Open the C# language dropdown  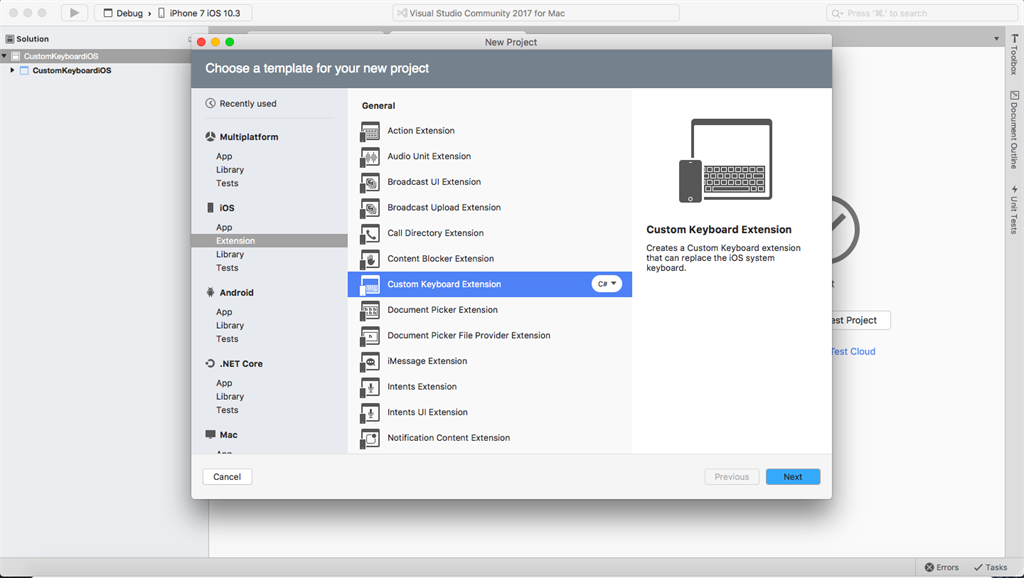pyautogui.click(x=607, y=284)
